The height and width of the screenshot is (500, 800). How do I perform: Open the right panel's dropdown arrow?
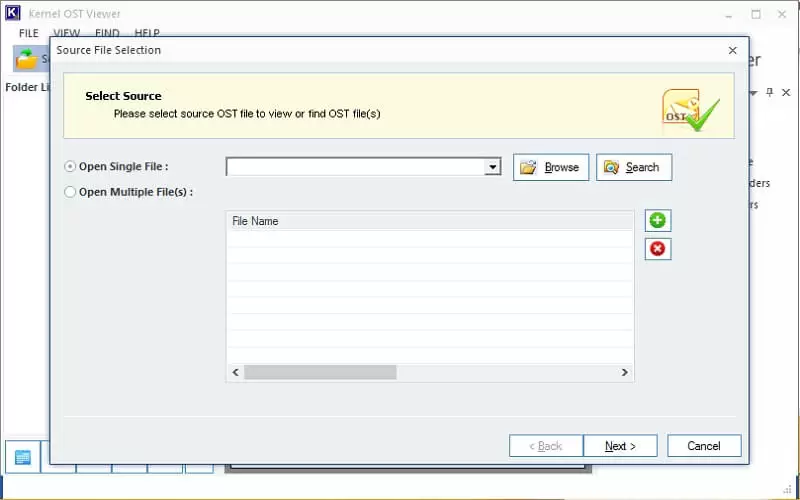(754, 93)
